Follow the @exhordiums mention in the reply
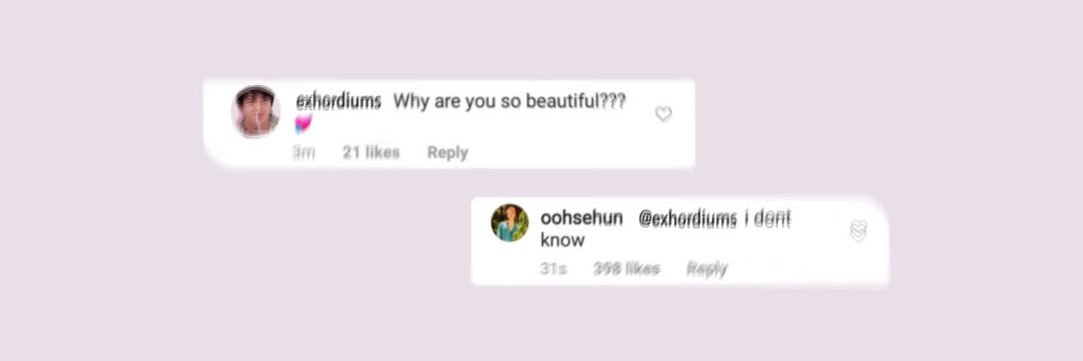 tap(687, 219)
